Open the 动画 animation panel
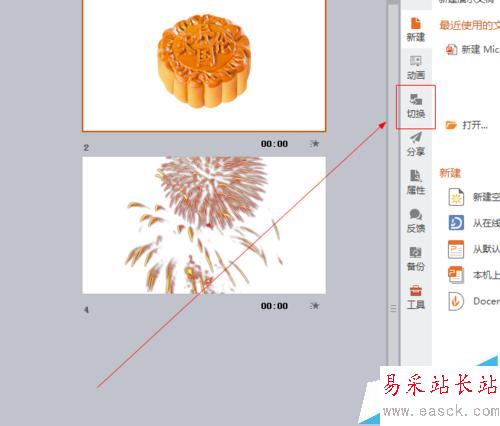Viewport: 500px width, 426px height. (416, 68)
